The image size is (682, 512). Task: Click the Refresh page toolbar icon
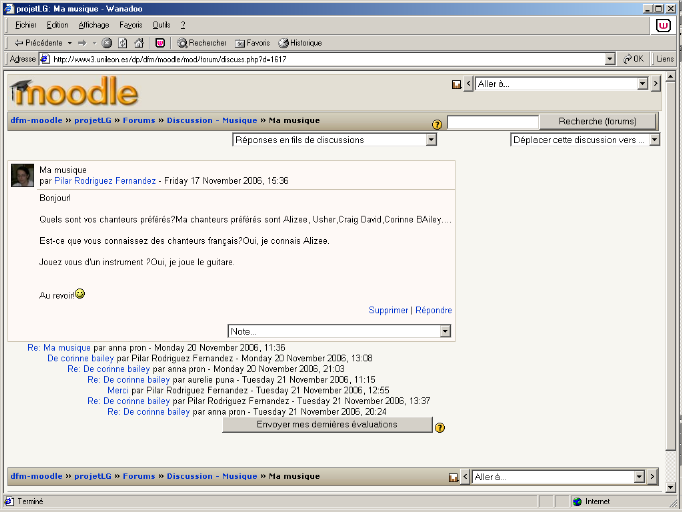pos(123,43)
